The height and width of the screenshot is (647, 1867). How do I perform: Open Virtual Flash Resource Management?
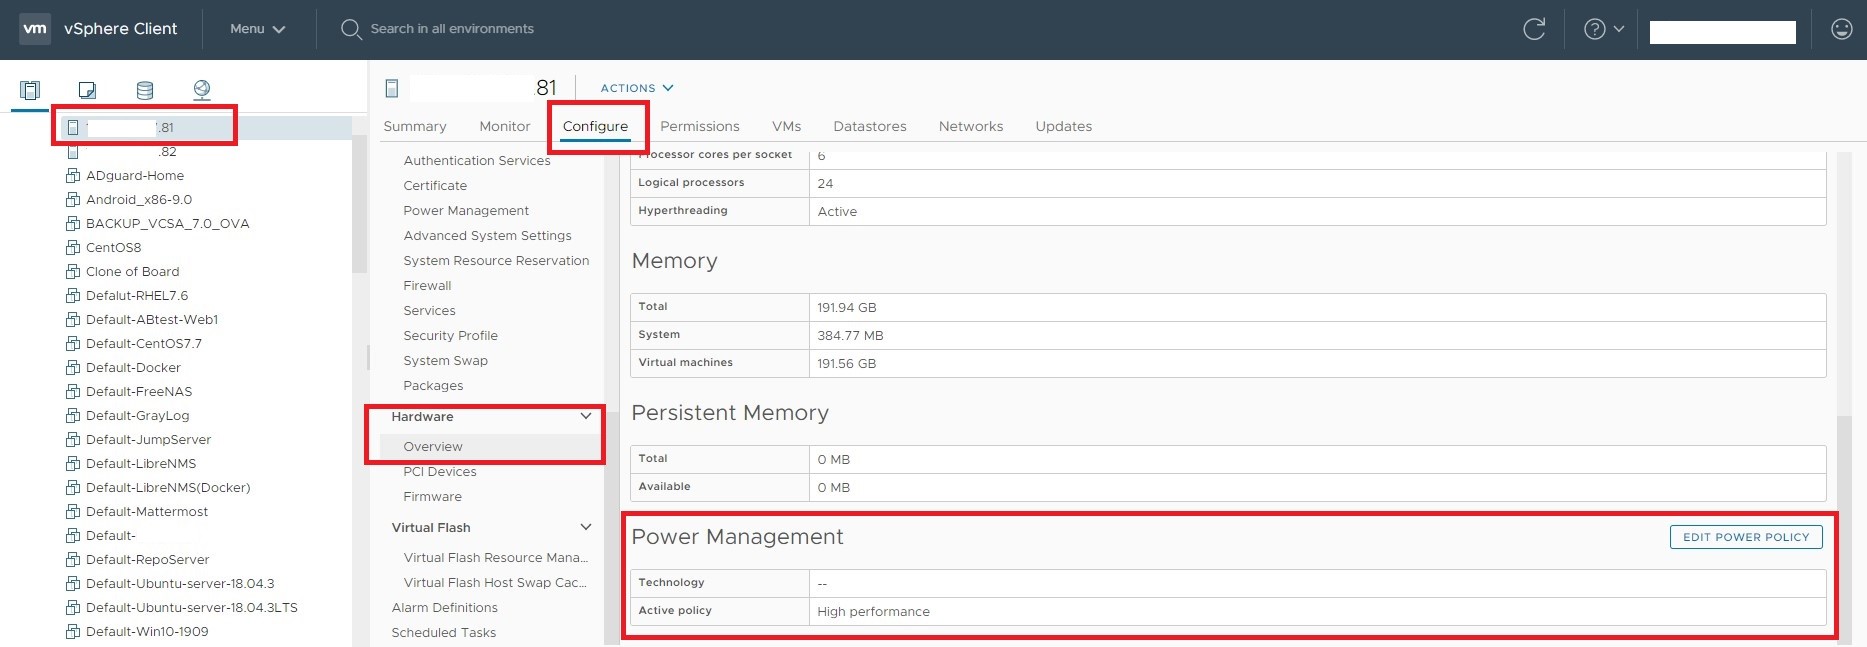click(496, 557)
